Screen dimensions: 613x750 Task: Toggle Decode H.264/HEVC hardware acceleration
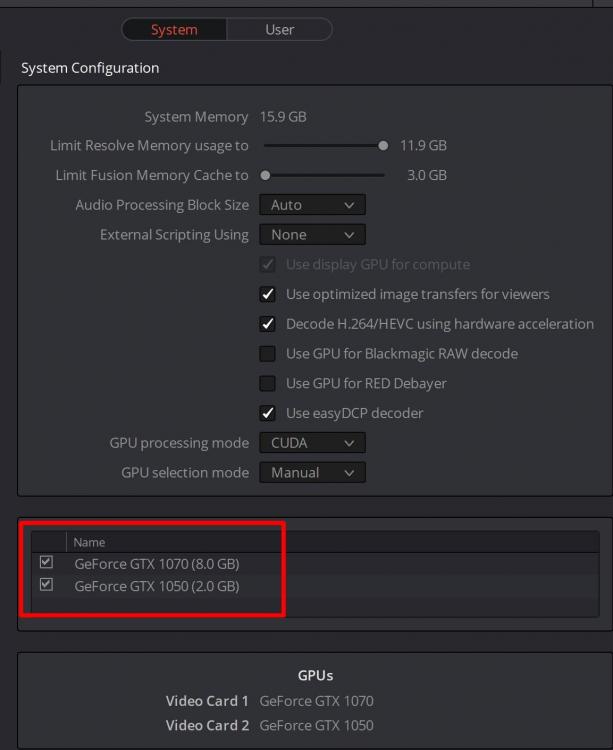267,324
